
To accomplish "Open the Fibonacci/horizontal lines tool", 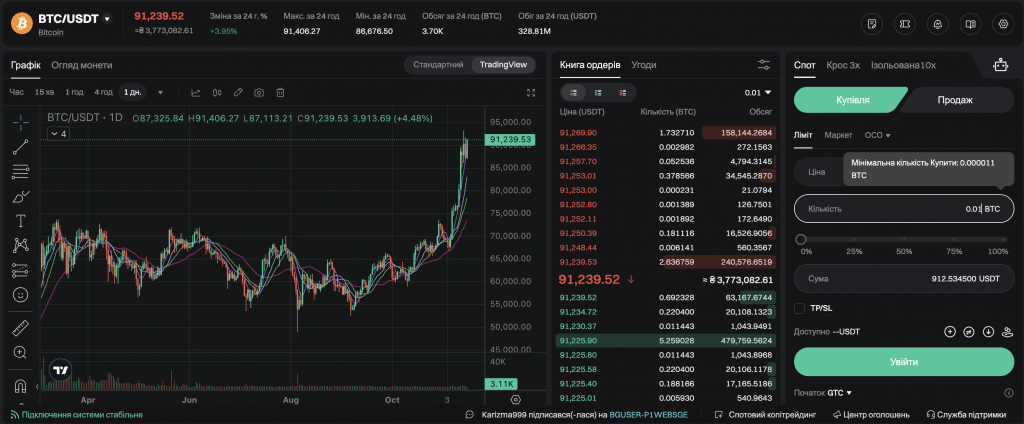I will pos(20,172).
